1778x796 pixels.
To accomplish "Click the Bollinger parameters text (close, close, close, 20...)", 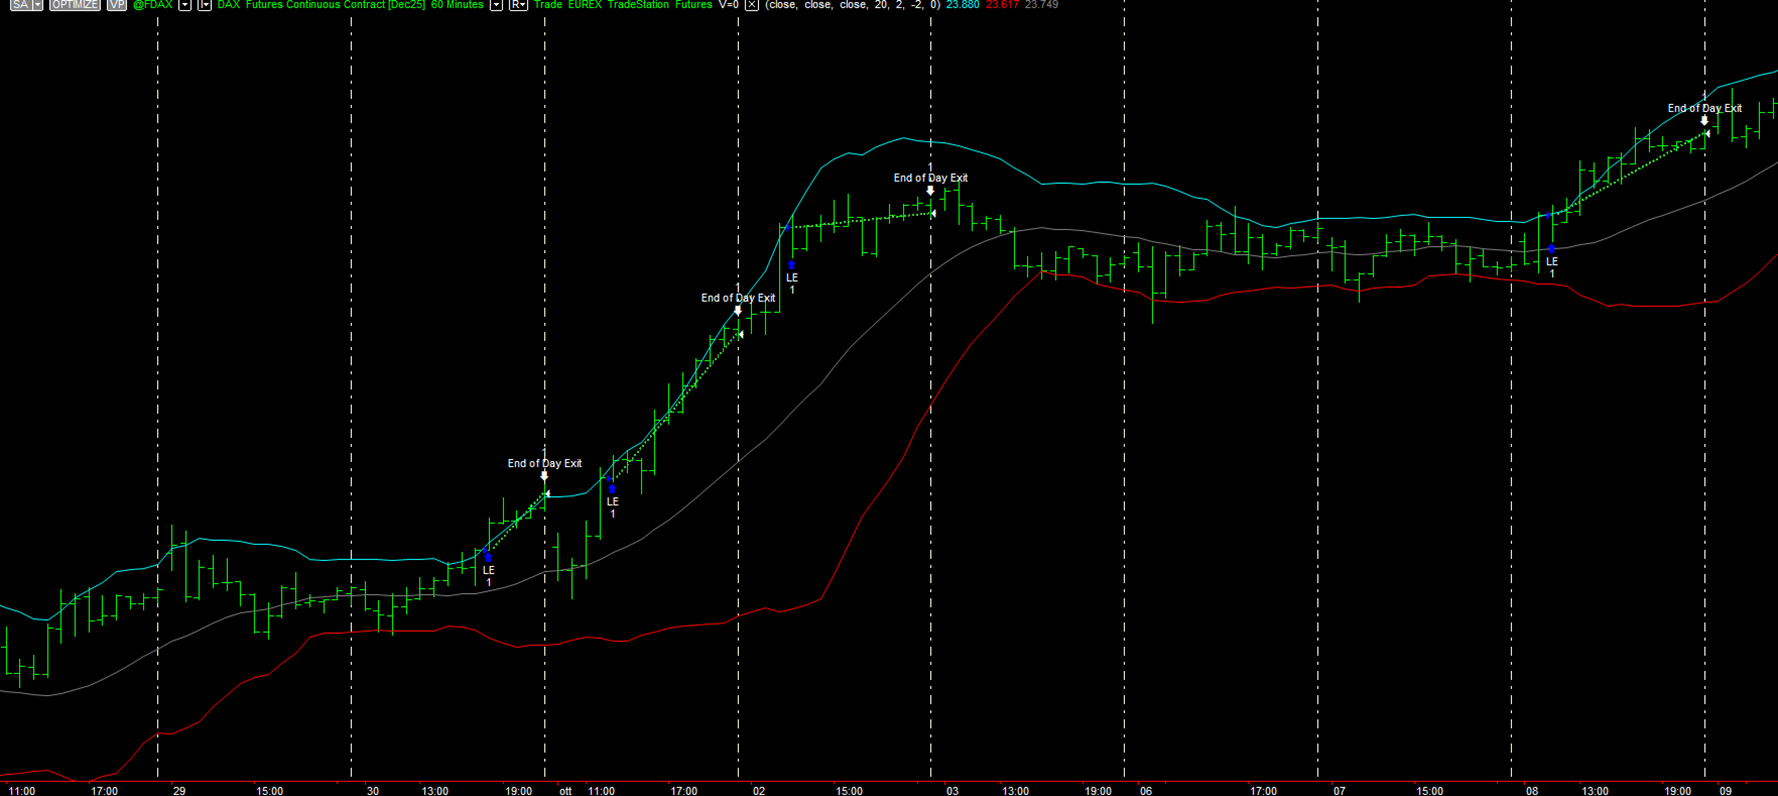I will [852, 5].
